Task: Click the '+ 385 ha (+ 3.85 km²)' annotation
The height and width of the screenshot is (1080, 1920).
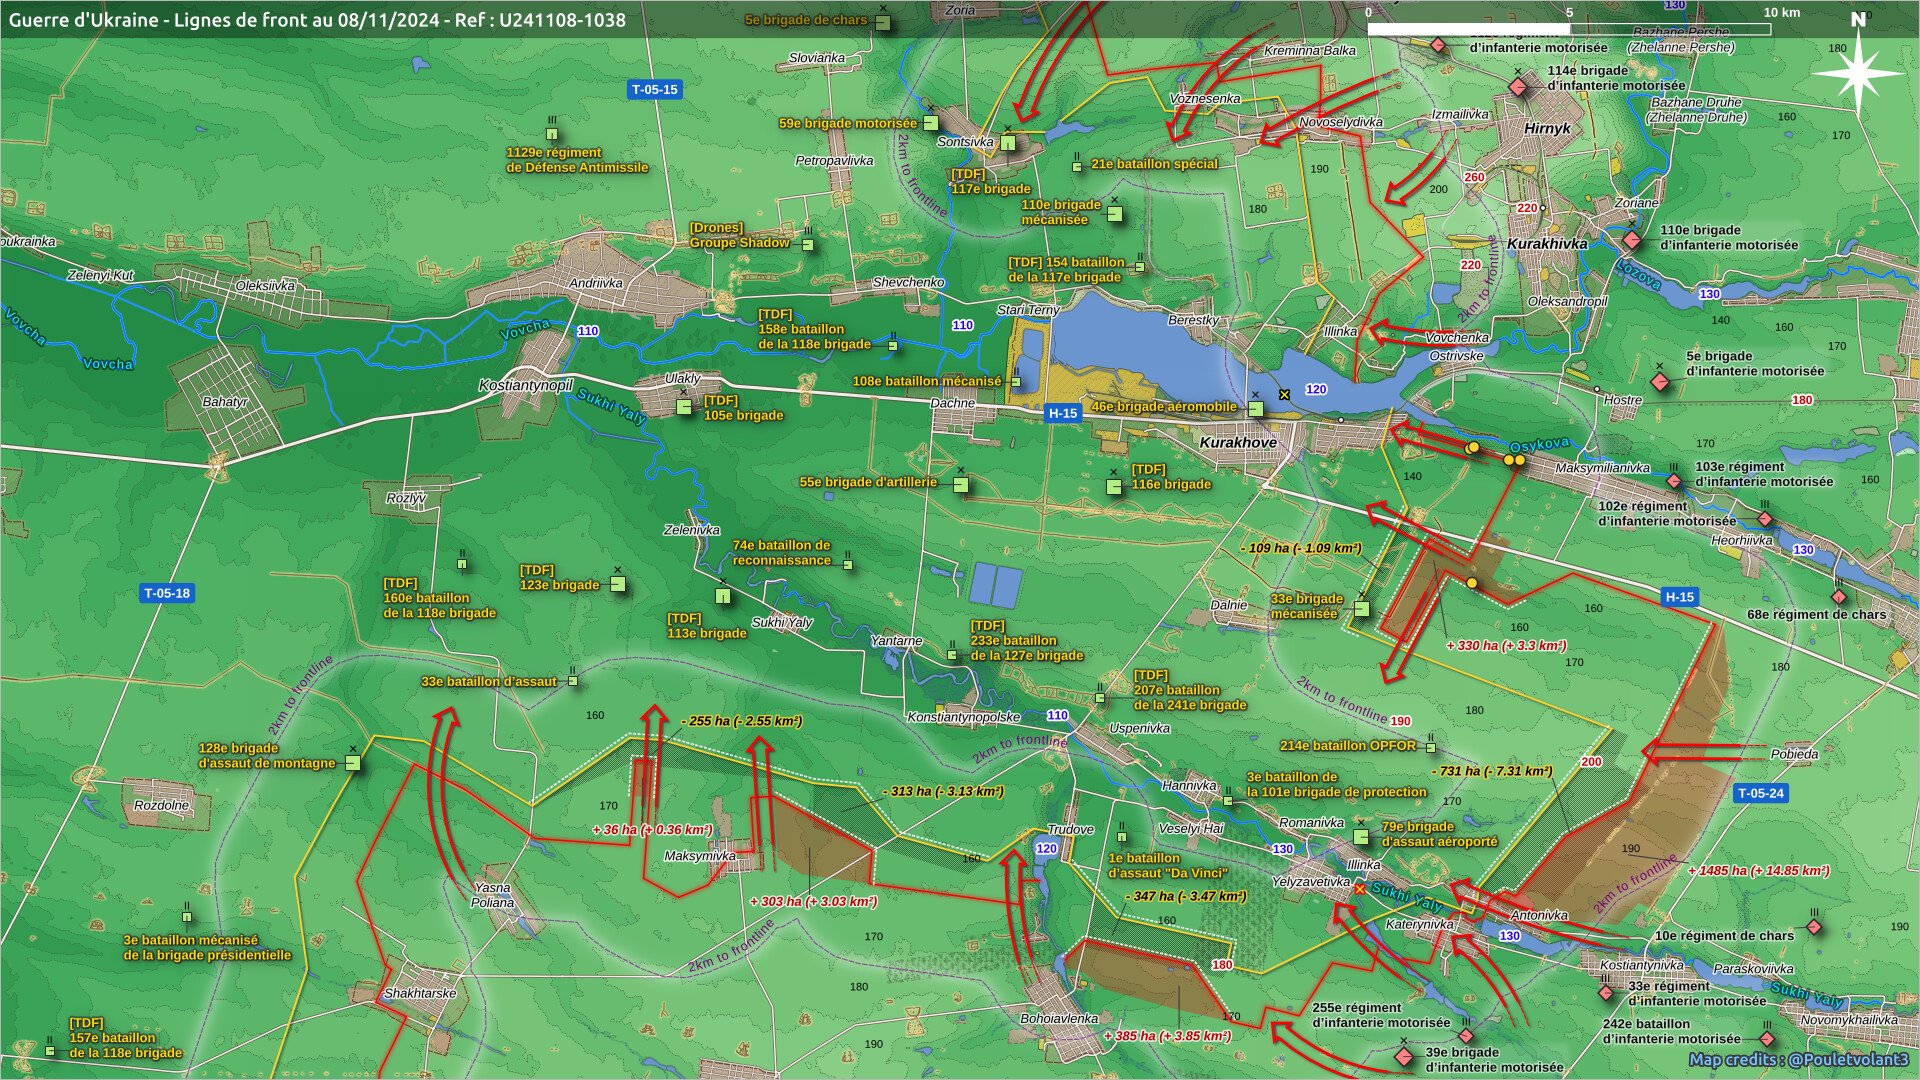Action: coord(1167,1036)
